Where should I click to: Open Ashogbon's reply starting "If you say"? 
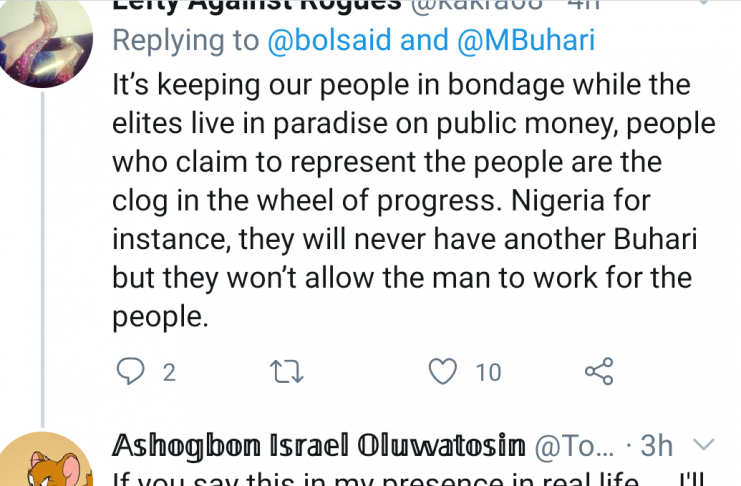tap(400, 478)
